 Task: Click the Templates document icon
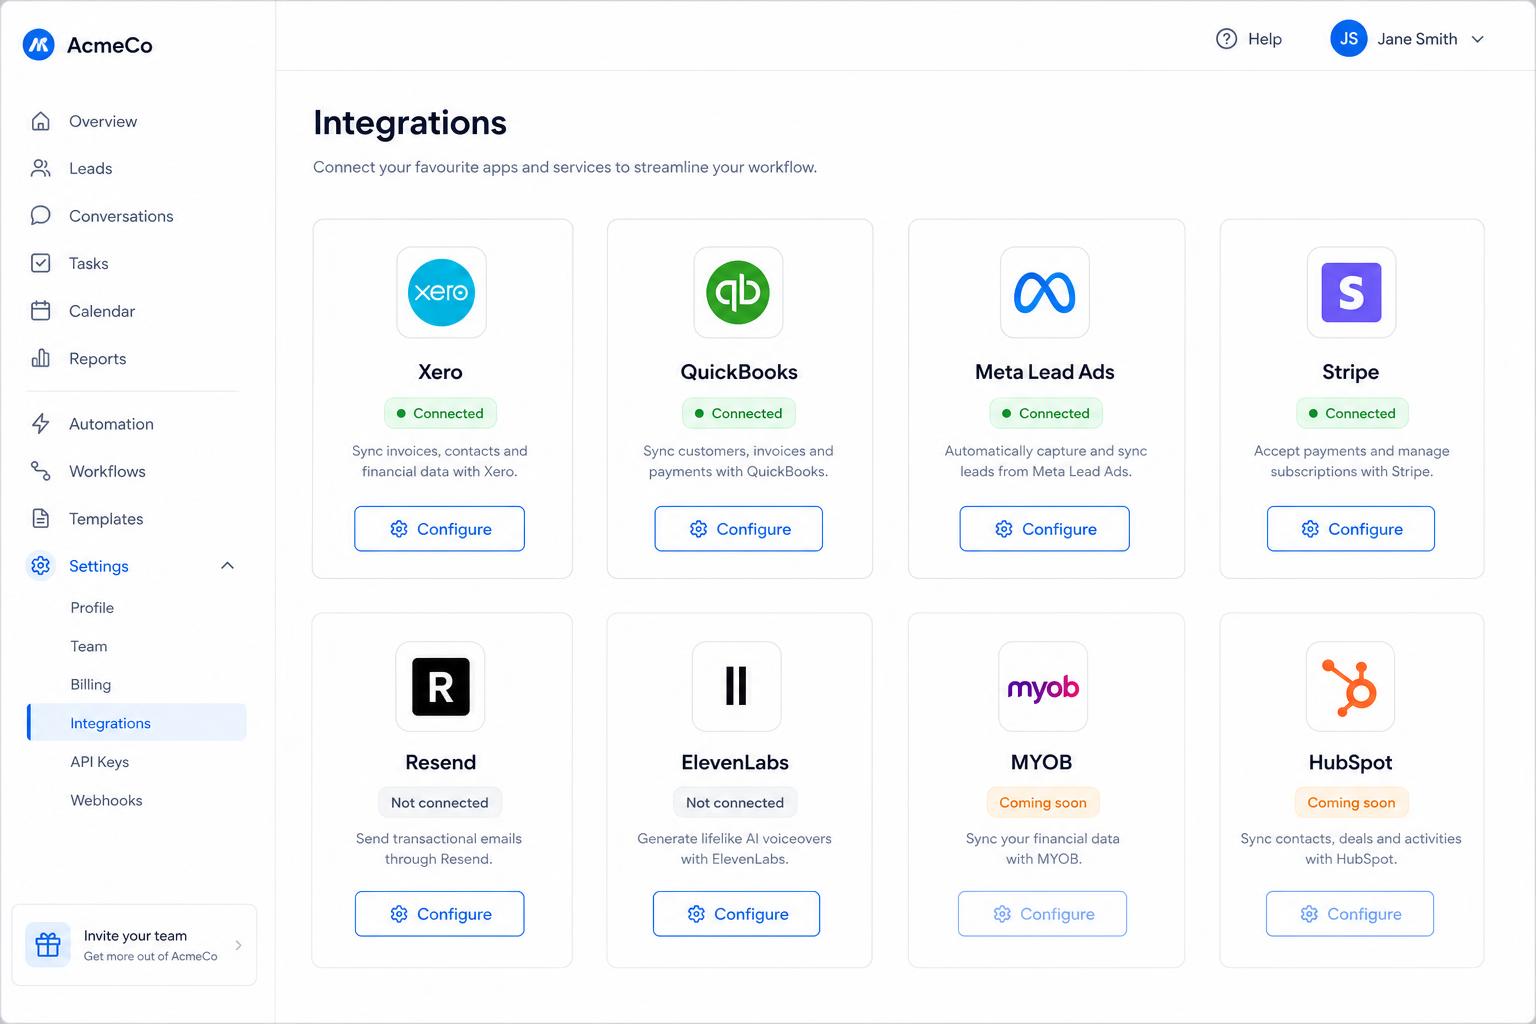(41, 518)
